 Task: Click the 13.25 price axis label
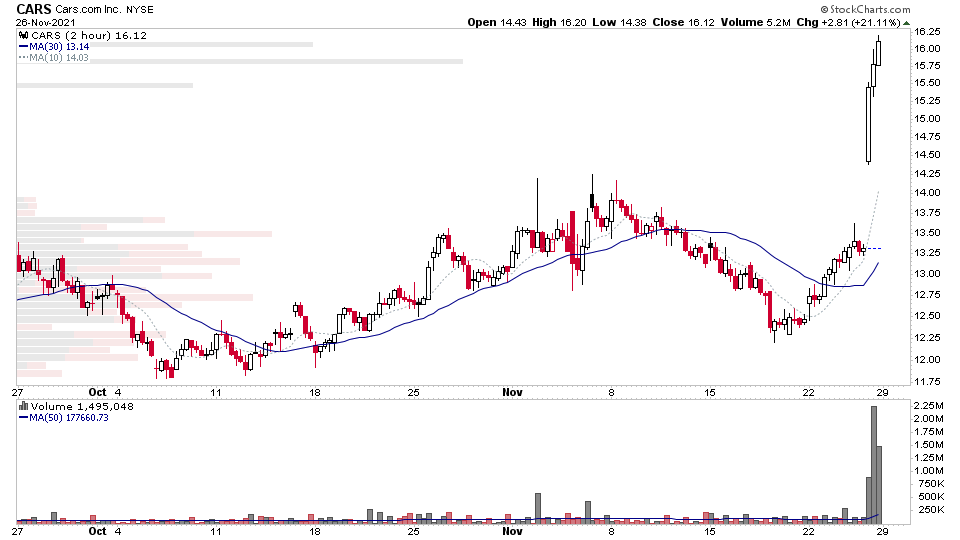[928, 253]
